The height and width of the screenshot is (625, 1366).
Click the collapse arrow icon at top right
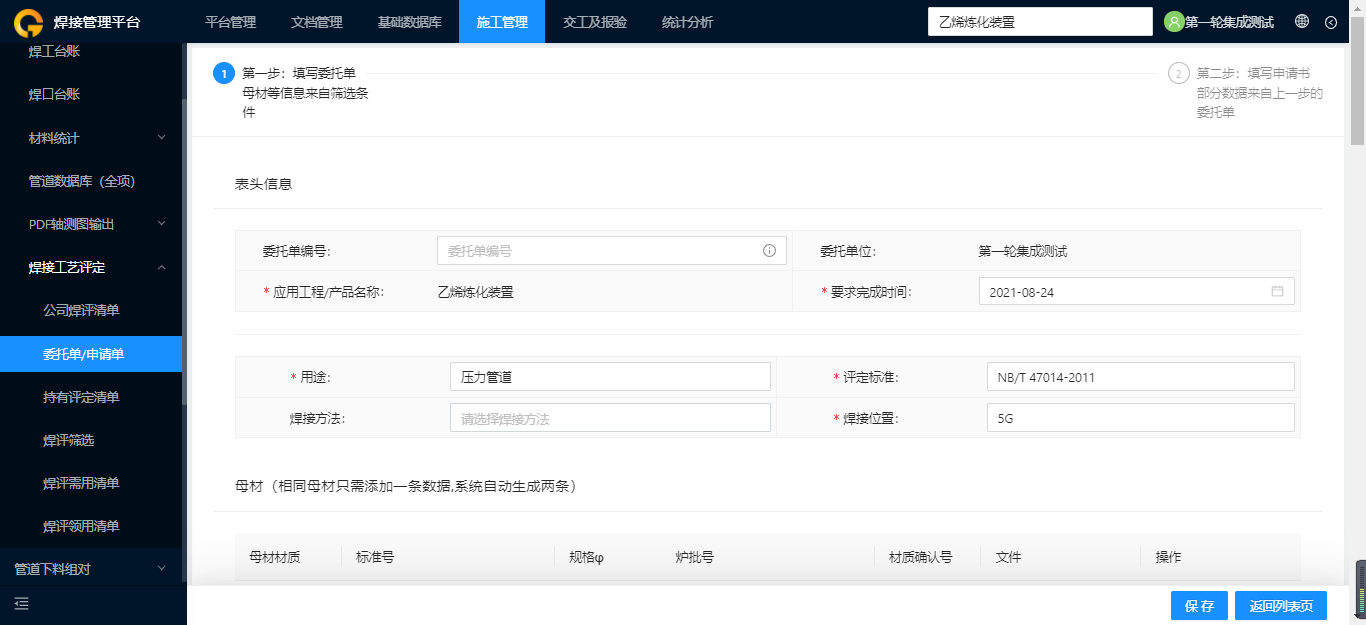(x=1331, y=22)
